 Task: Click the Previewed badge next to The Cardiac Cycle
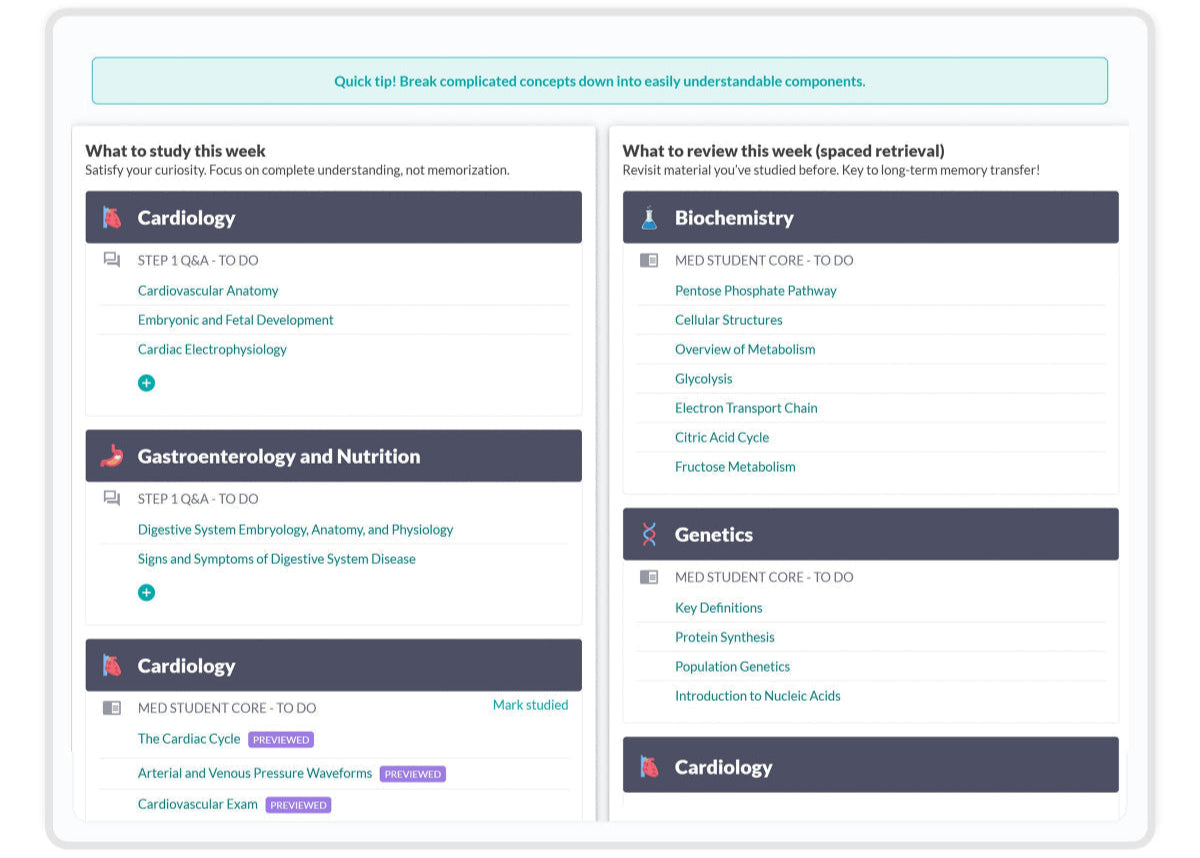point(281,740)
